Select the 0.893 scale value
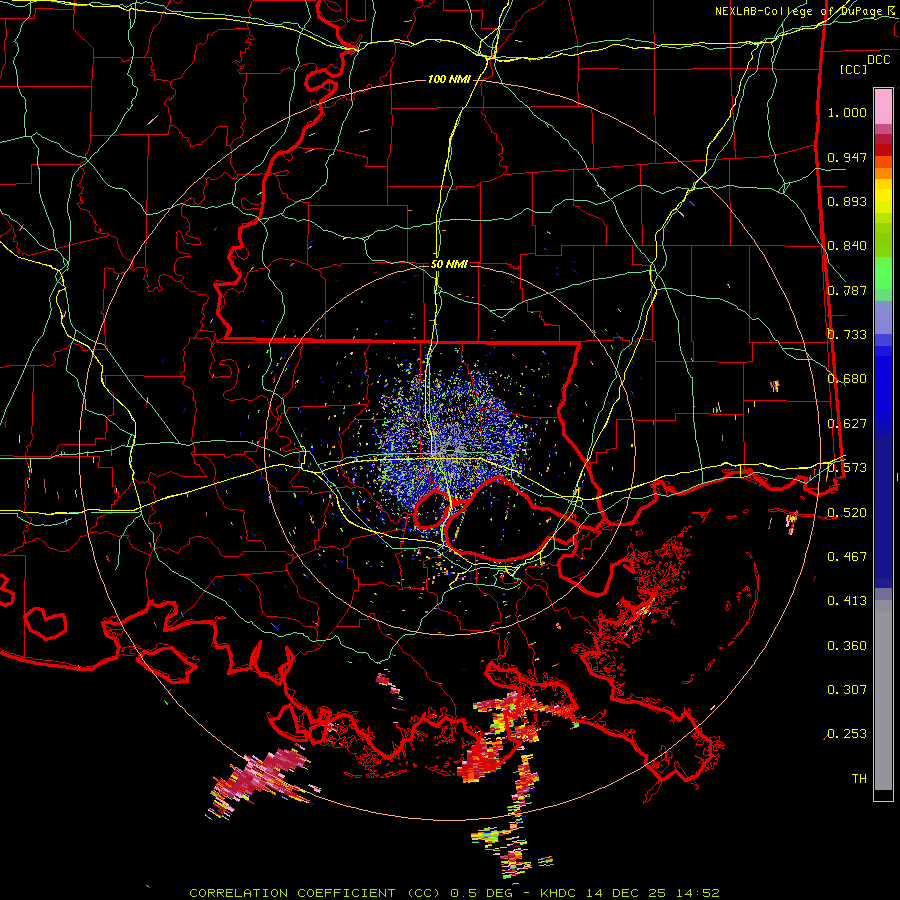This screenshot has width=900, height=900. click(847, 201)
